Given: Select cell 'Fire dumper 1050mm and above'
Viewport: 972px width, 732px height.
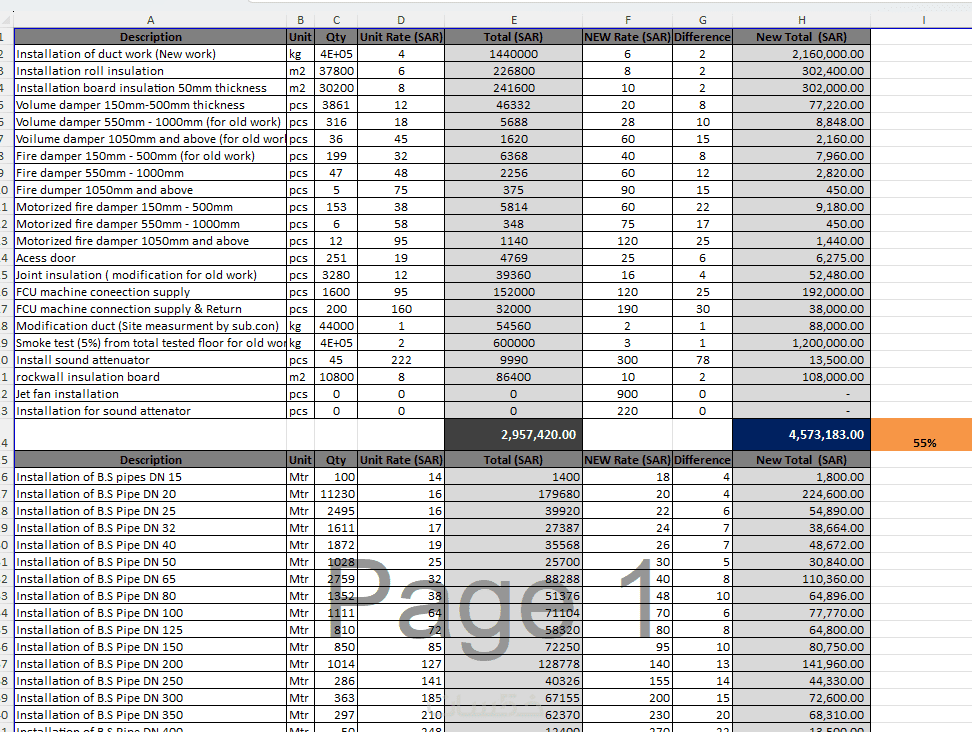Looking at the screenshot, I should tap(151, 190).
